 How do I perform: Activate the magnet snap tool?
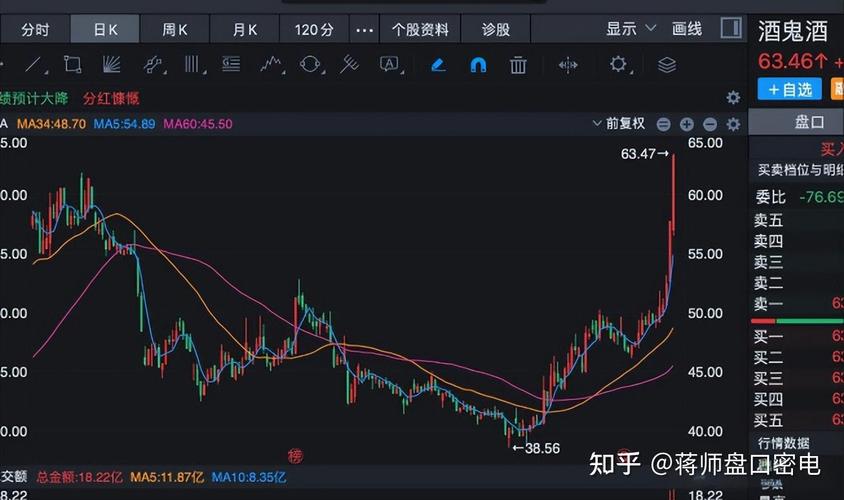pyautogui.click(x=478, y=65)
